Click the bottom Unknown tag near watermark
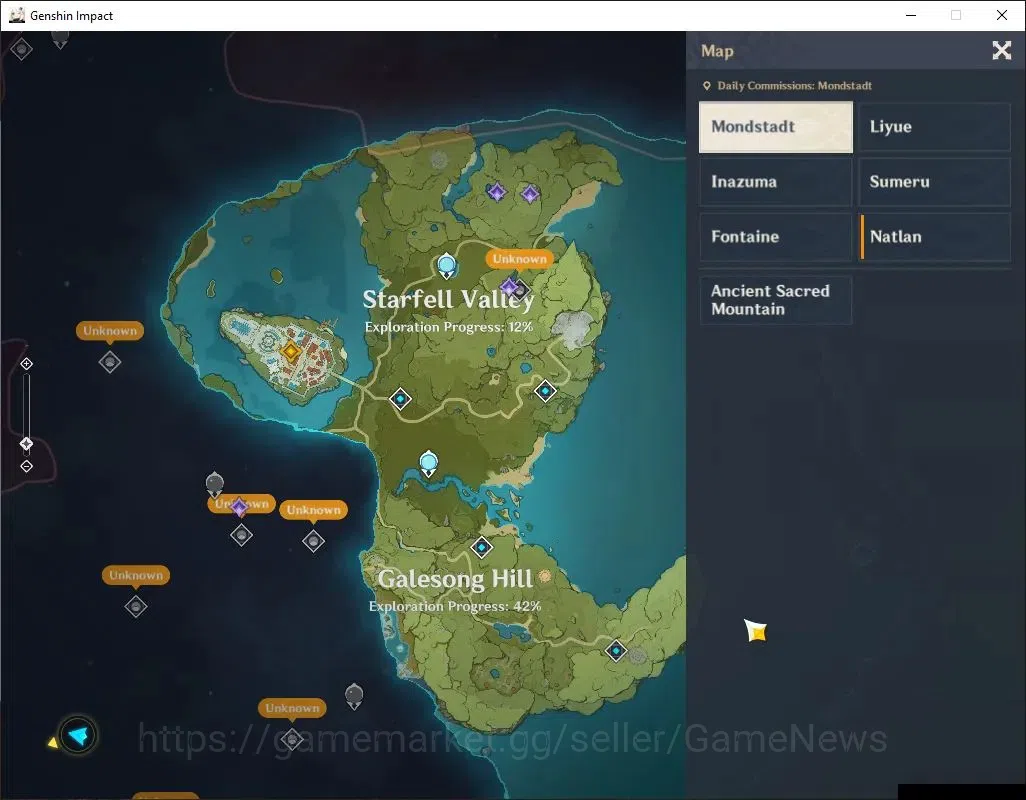The height and width of the screenshot is (800, 1026). [292, 708]
